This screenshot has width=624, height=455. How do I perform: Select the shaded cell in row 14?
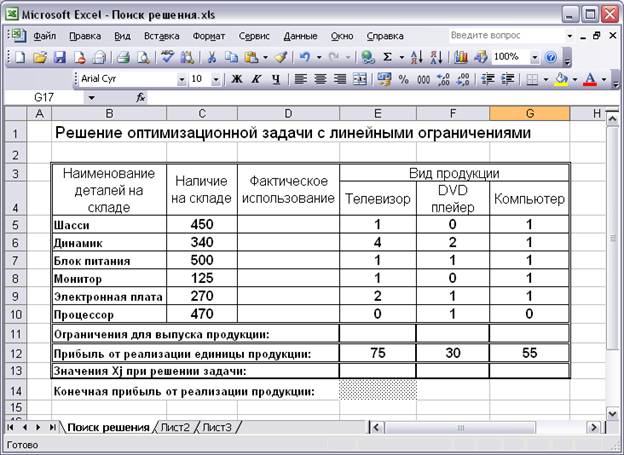coord(378,390)
